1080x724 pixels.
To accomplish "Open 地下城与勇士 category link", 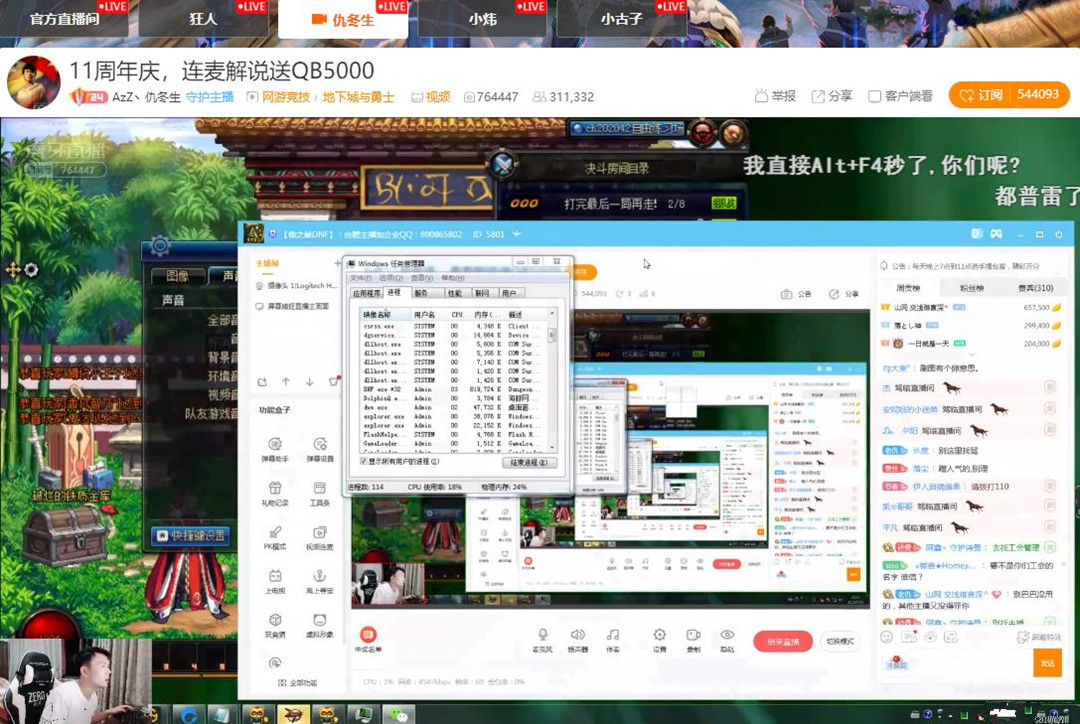I will pyautogui.click(x=358, y=97).
